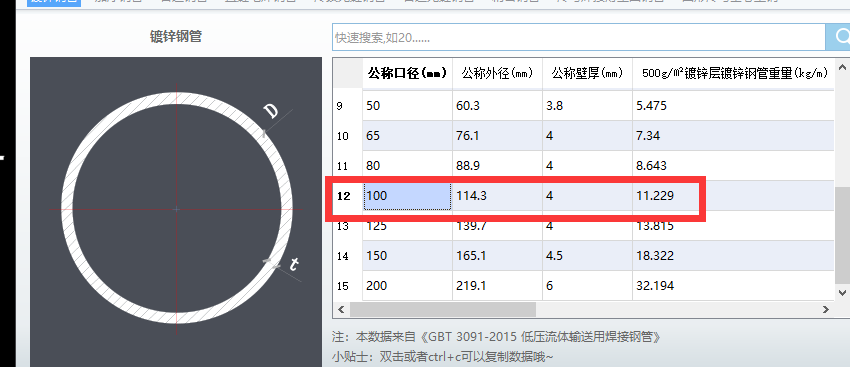Click the cell with diameter 80

tap(407, 166)
